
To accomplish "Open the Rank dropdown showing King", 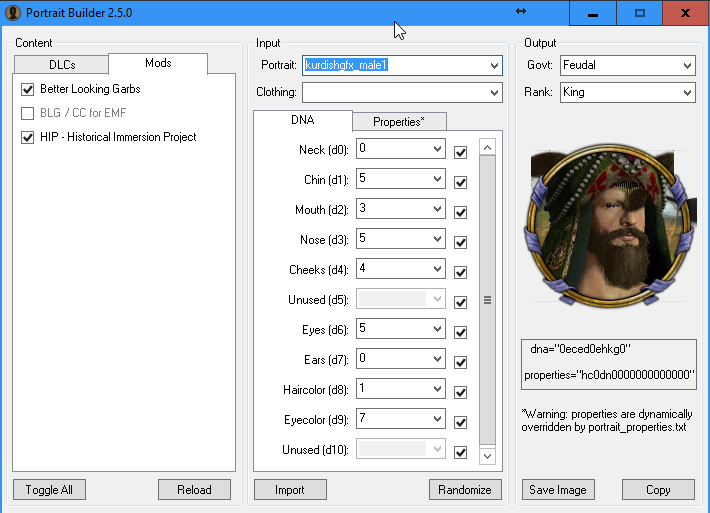I will pyautogui.click(x=687, y=93).
